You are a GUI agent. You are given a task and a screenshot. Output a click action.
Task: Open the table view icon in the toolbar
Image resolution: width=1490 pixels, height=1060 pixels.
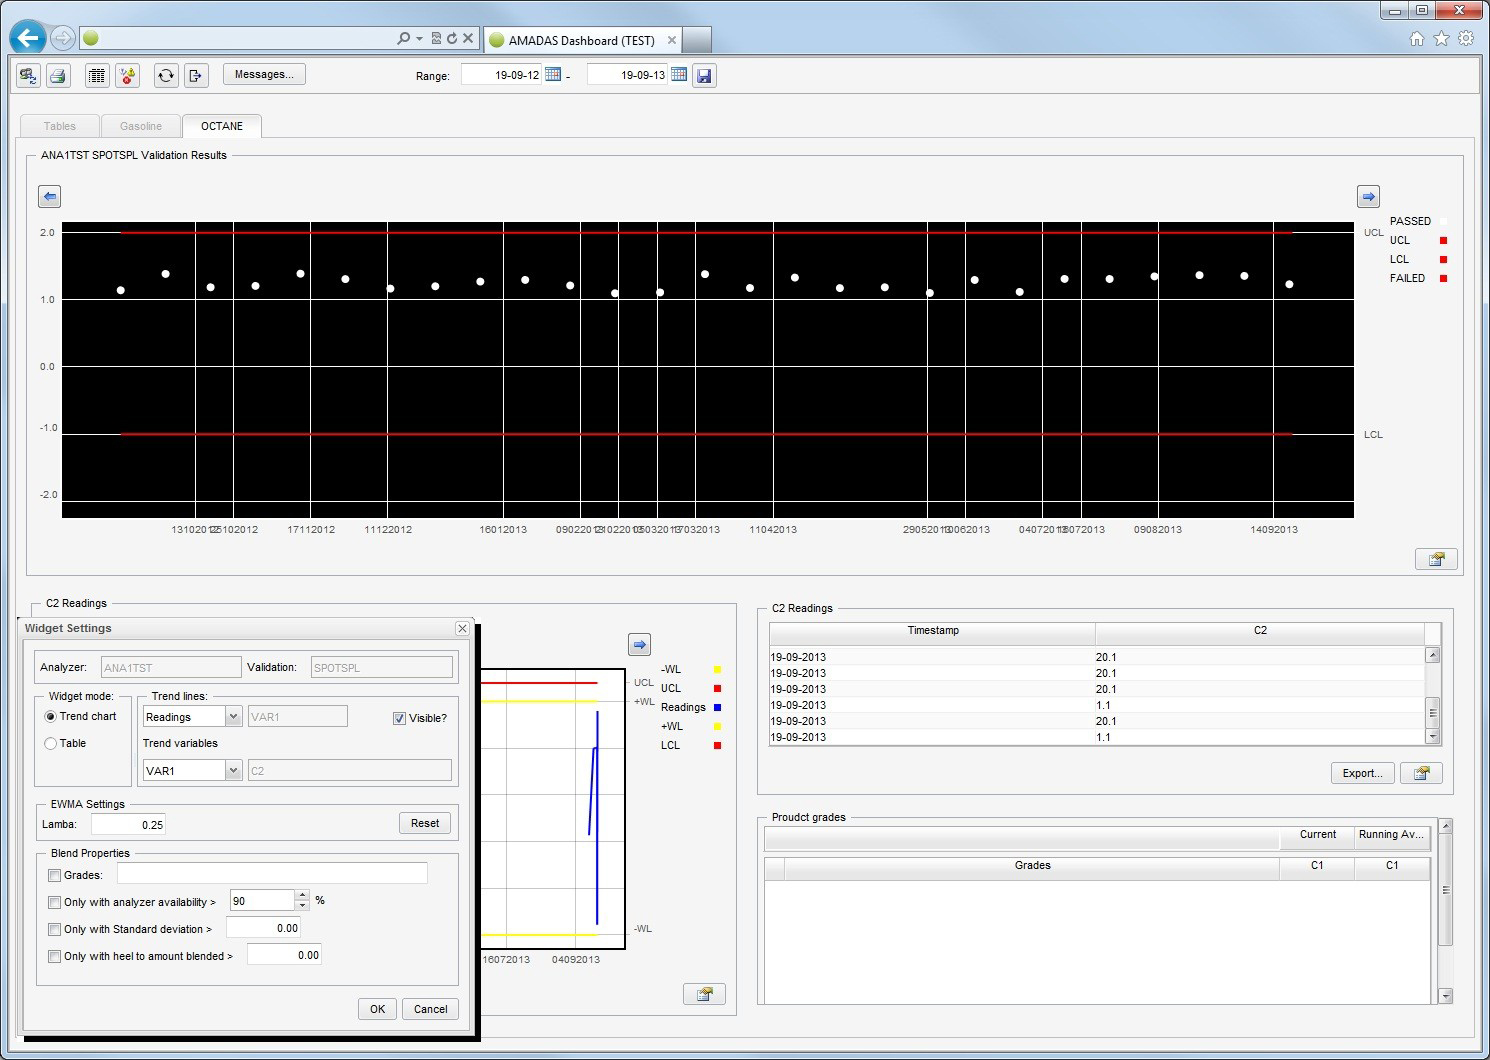point(97,75)
